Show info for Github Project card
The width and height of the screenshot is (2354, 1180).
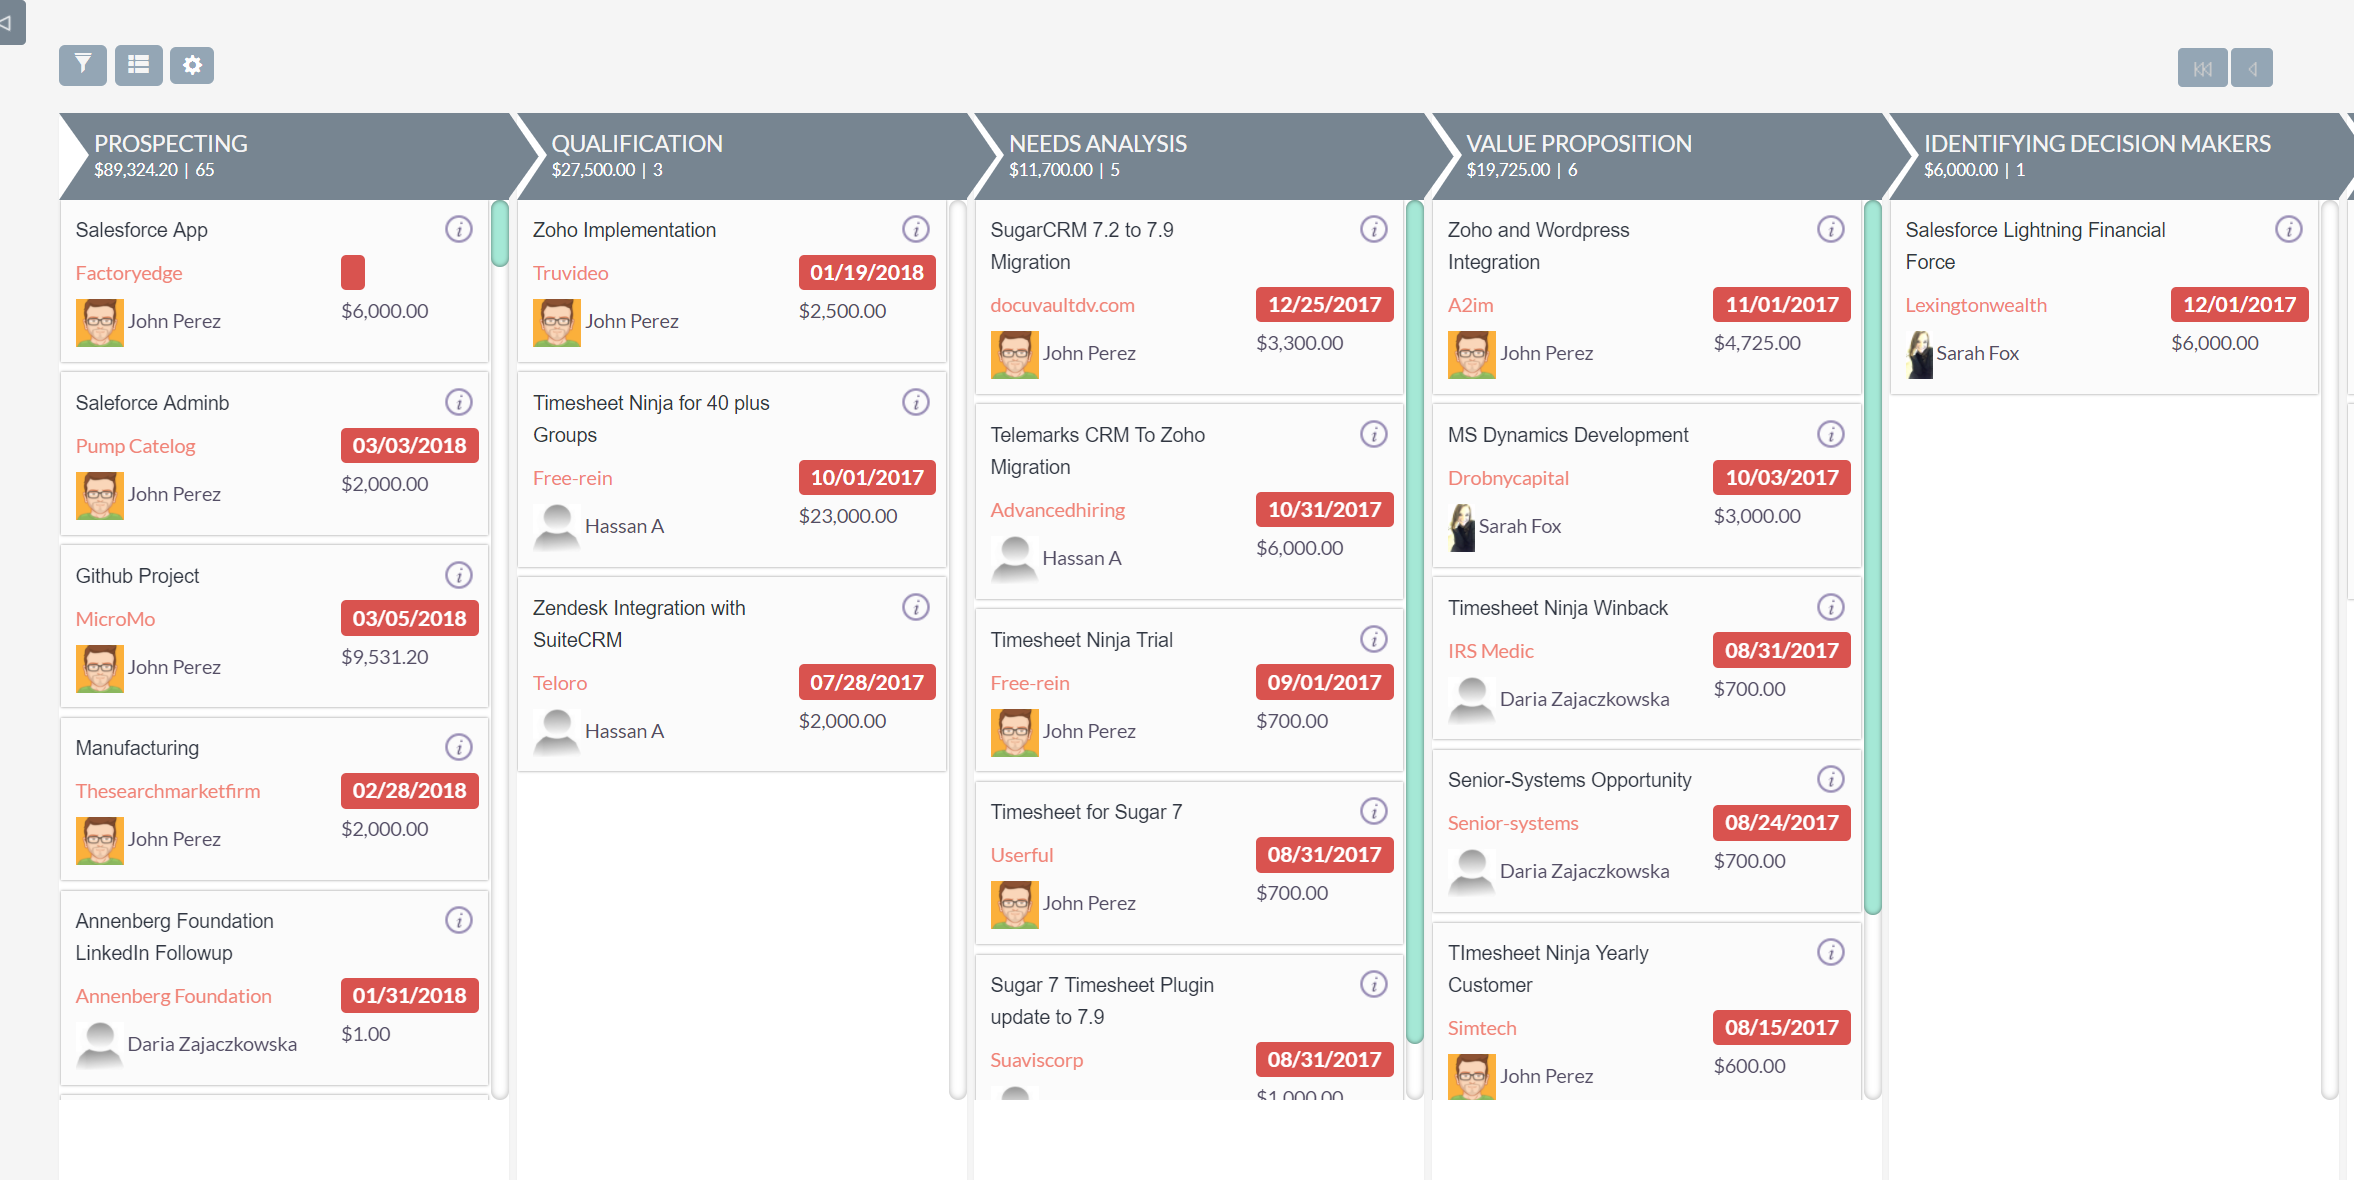(x=459, y=575)
